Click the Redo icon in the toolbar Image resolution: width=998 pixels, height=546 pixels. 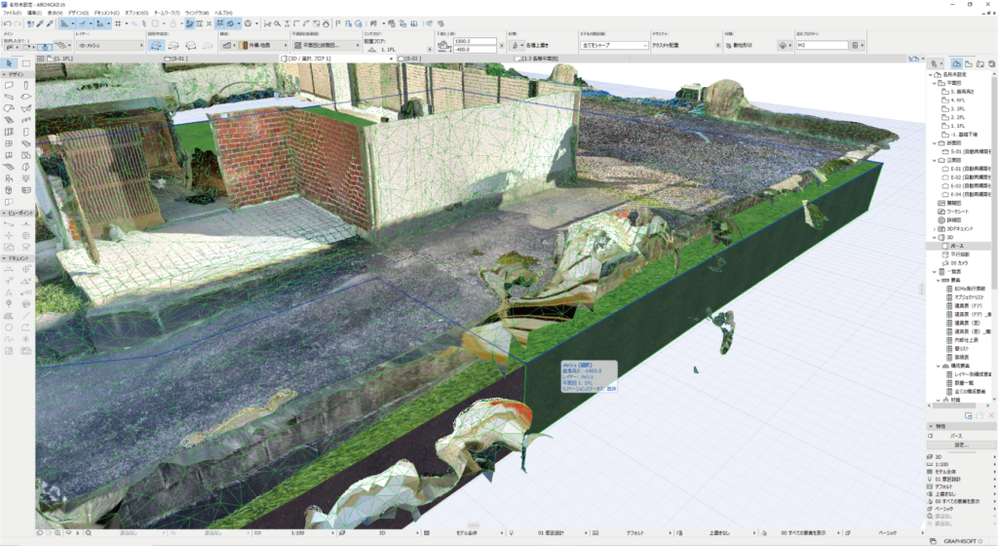click(x=17, y=23)
